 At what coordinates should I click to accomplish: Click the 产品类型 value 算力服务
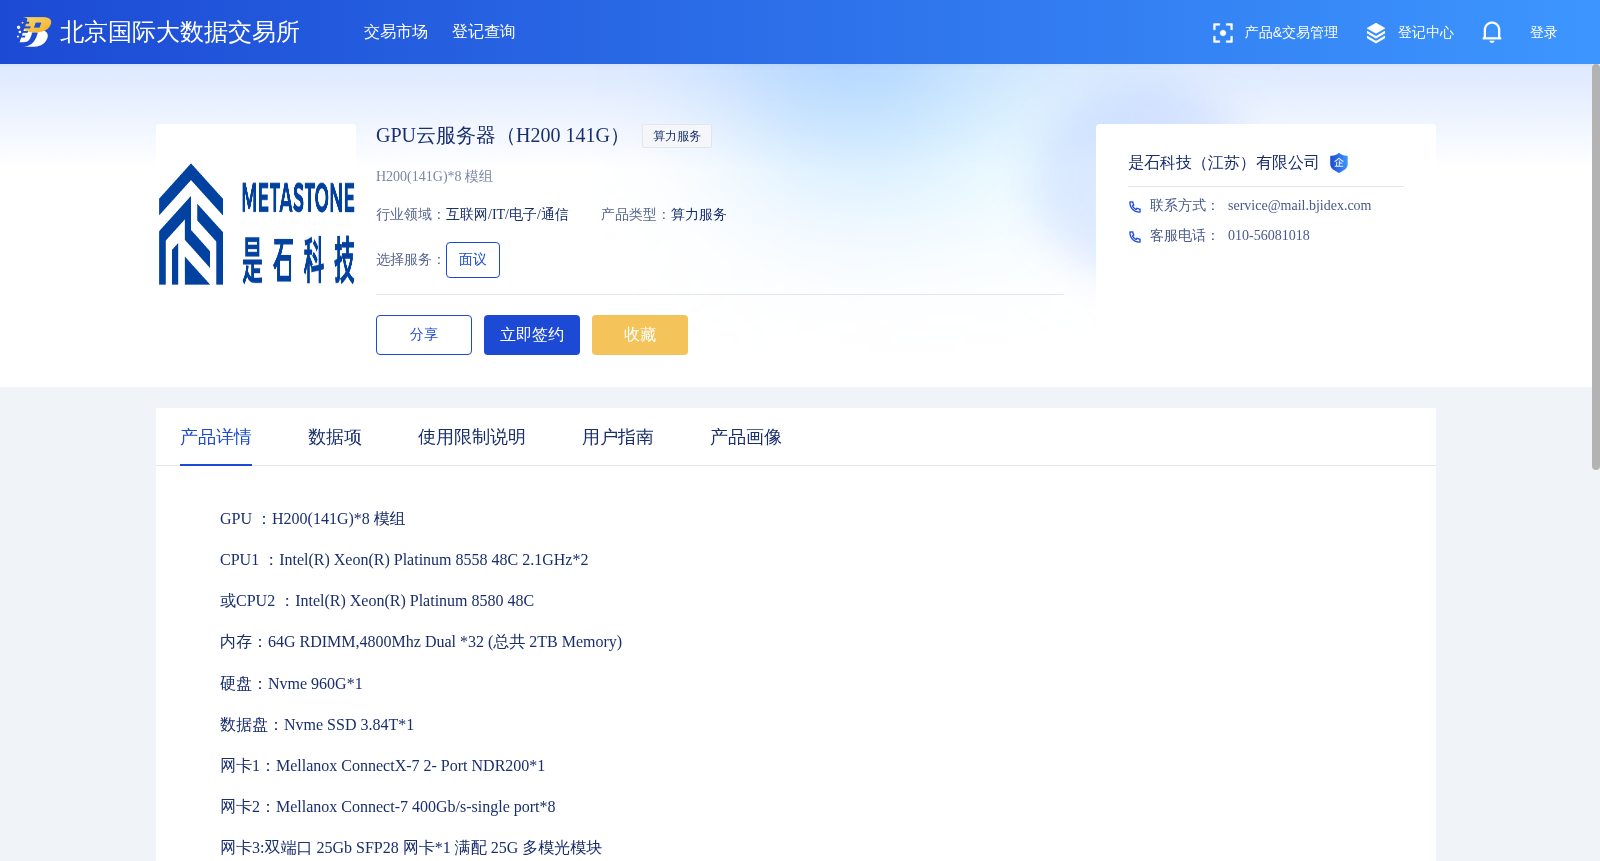698,215
